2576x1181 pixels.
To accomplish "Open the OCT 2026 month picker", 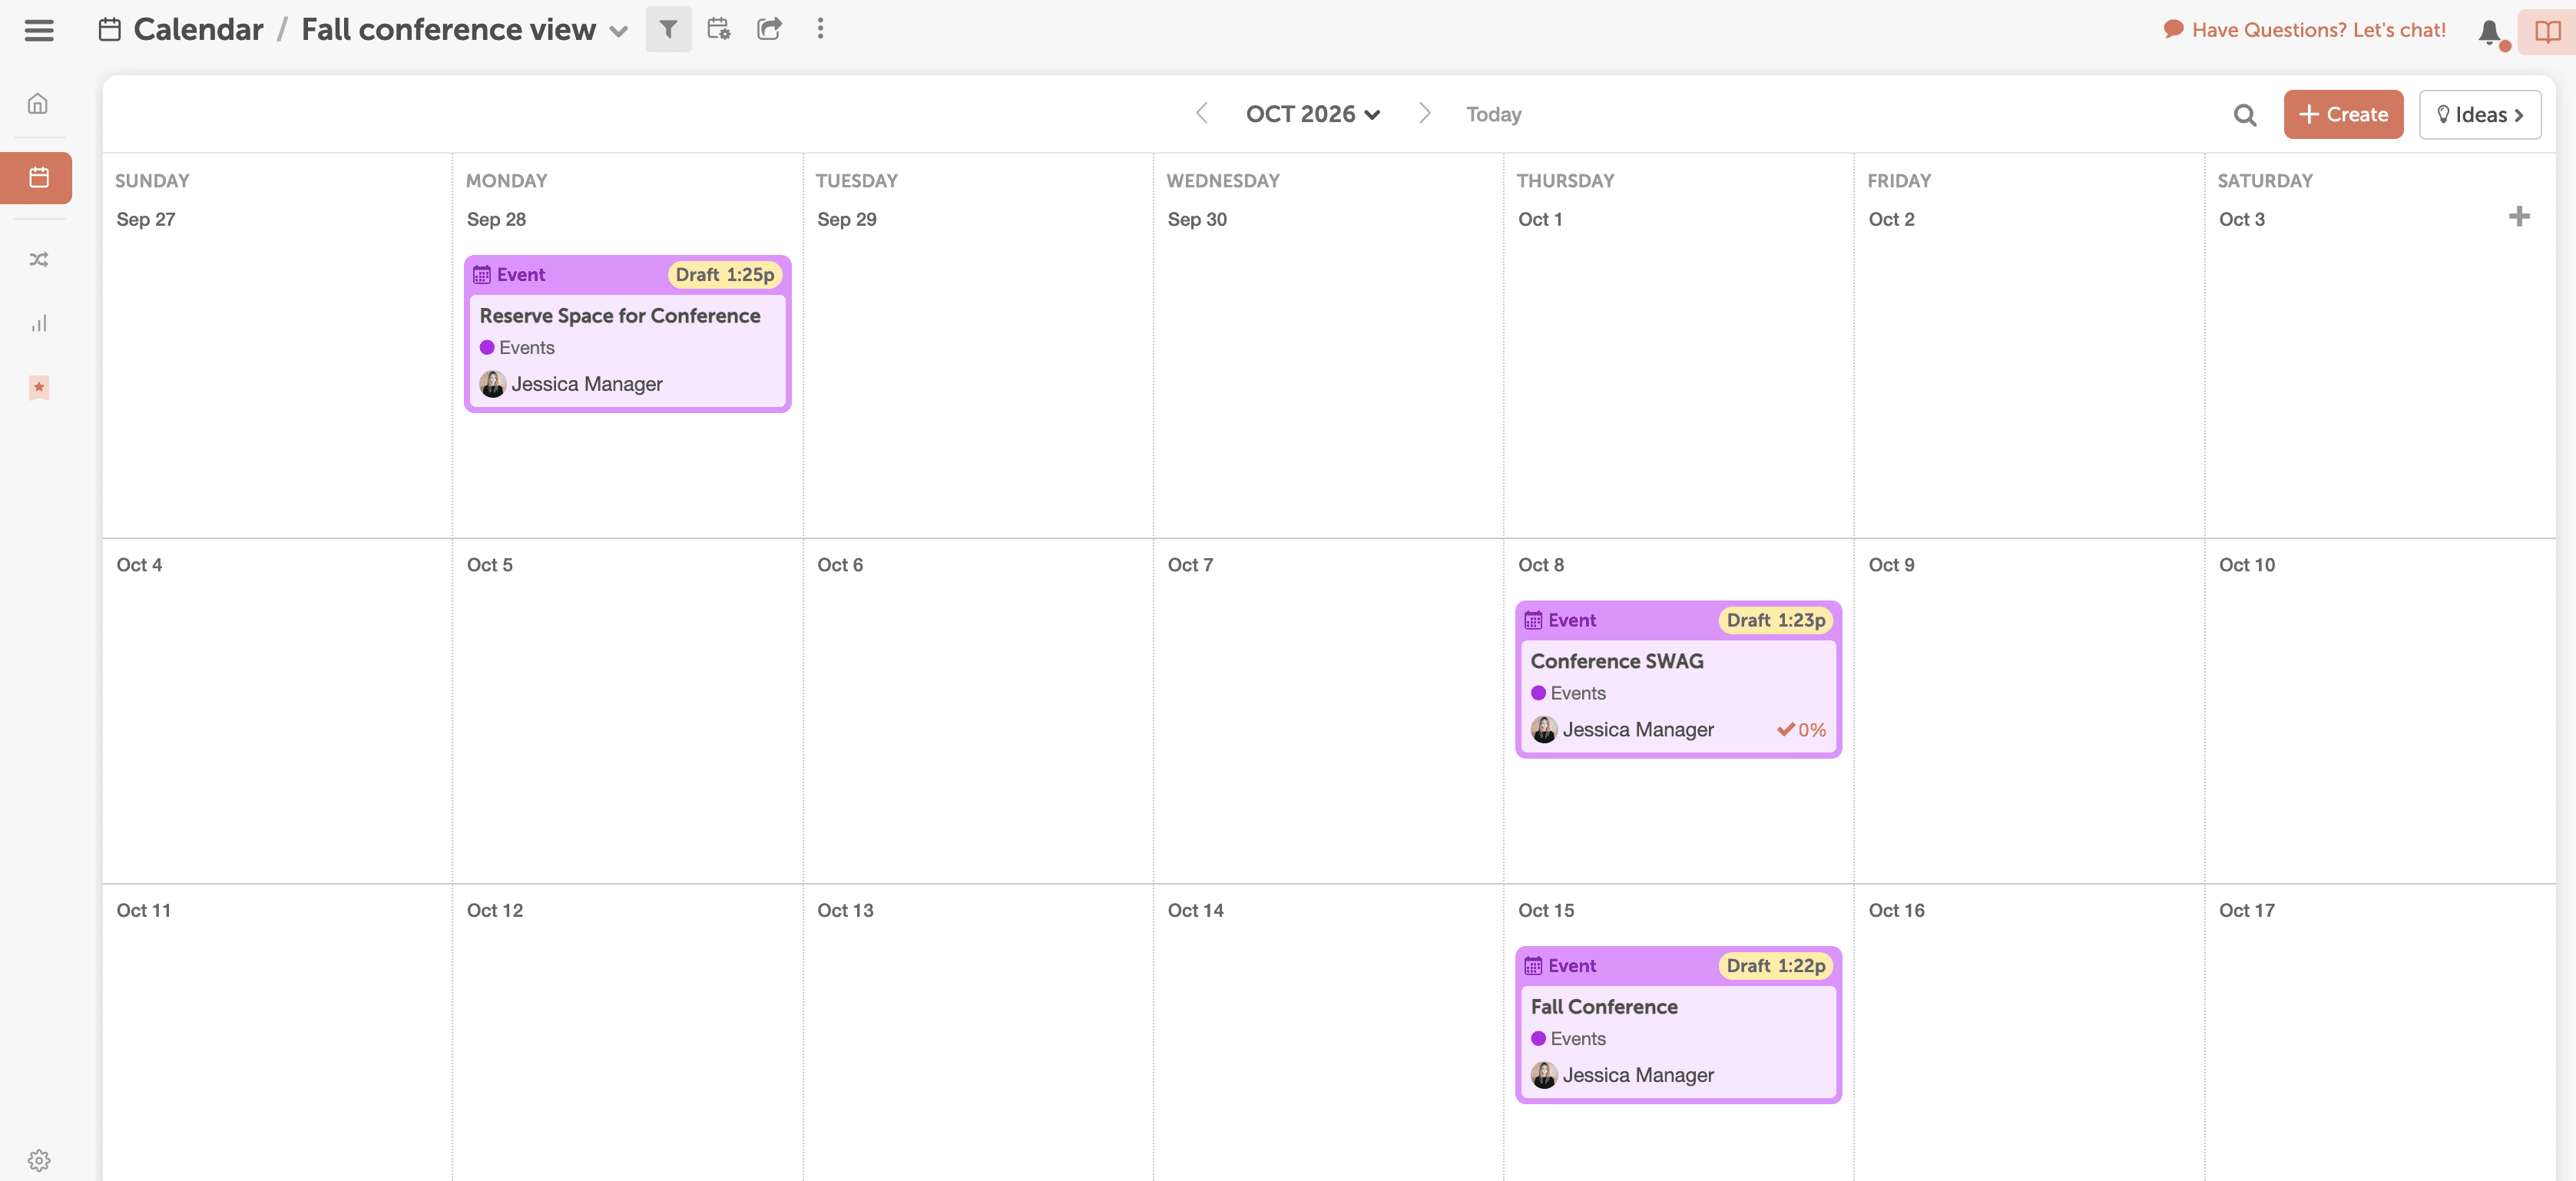I will click(1312, 114).
